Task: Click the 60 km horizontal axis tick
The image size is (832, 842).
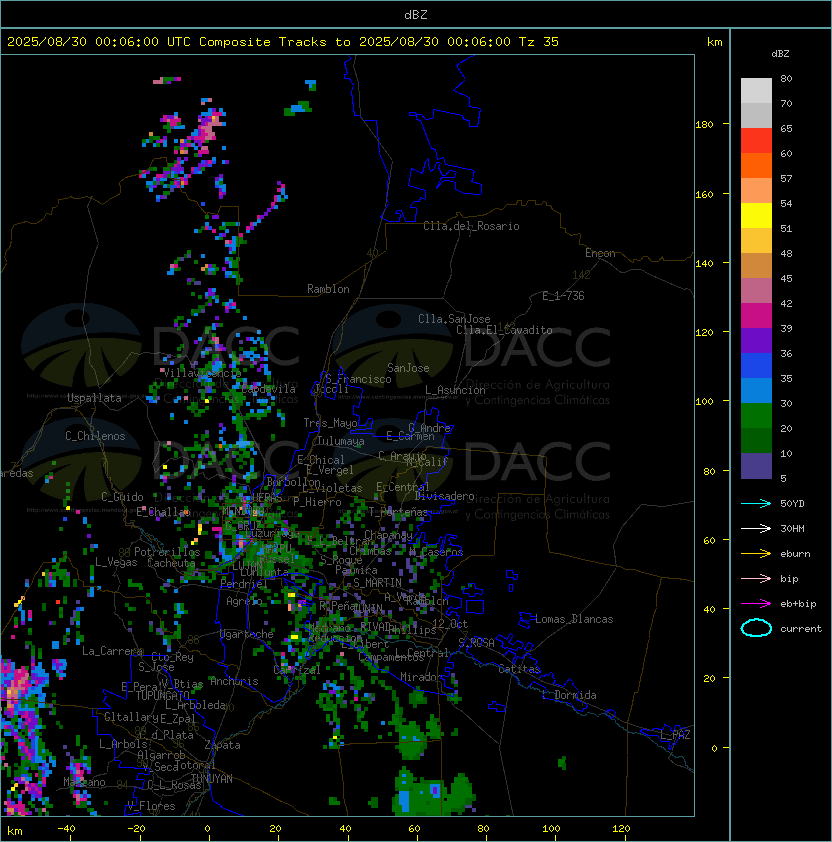Action: [x=414, y=829]
